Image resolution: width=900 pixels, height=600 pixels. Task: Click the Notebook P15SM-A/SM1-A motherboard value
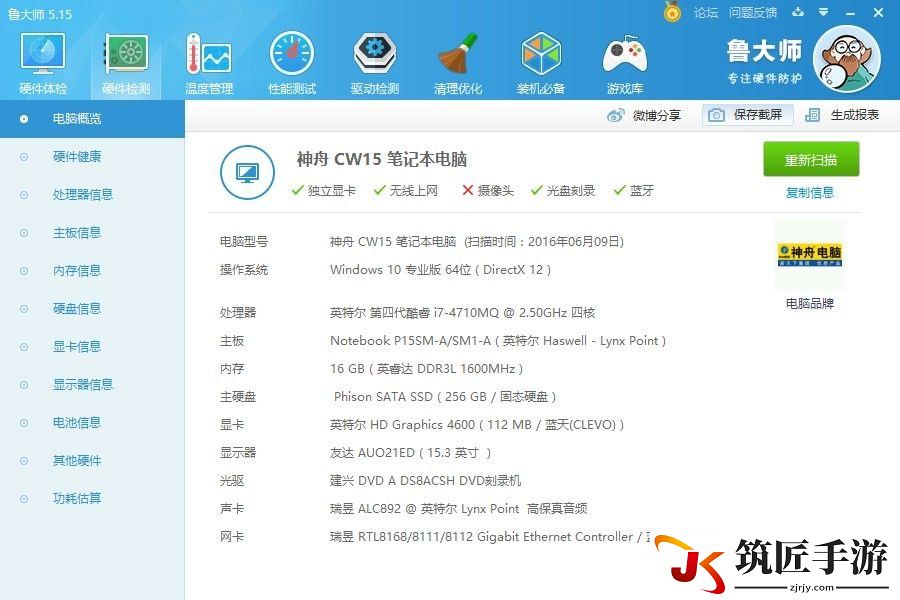[x=498, y=341]
